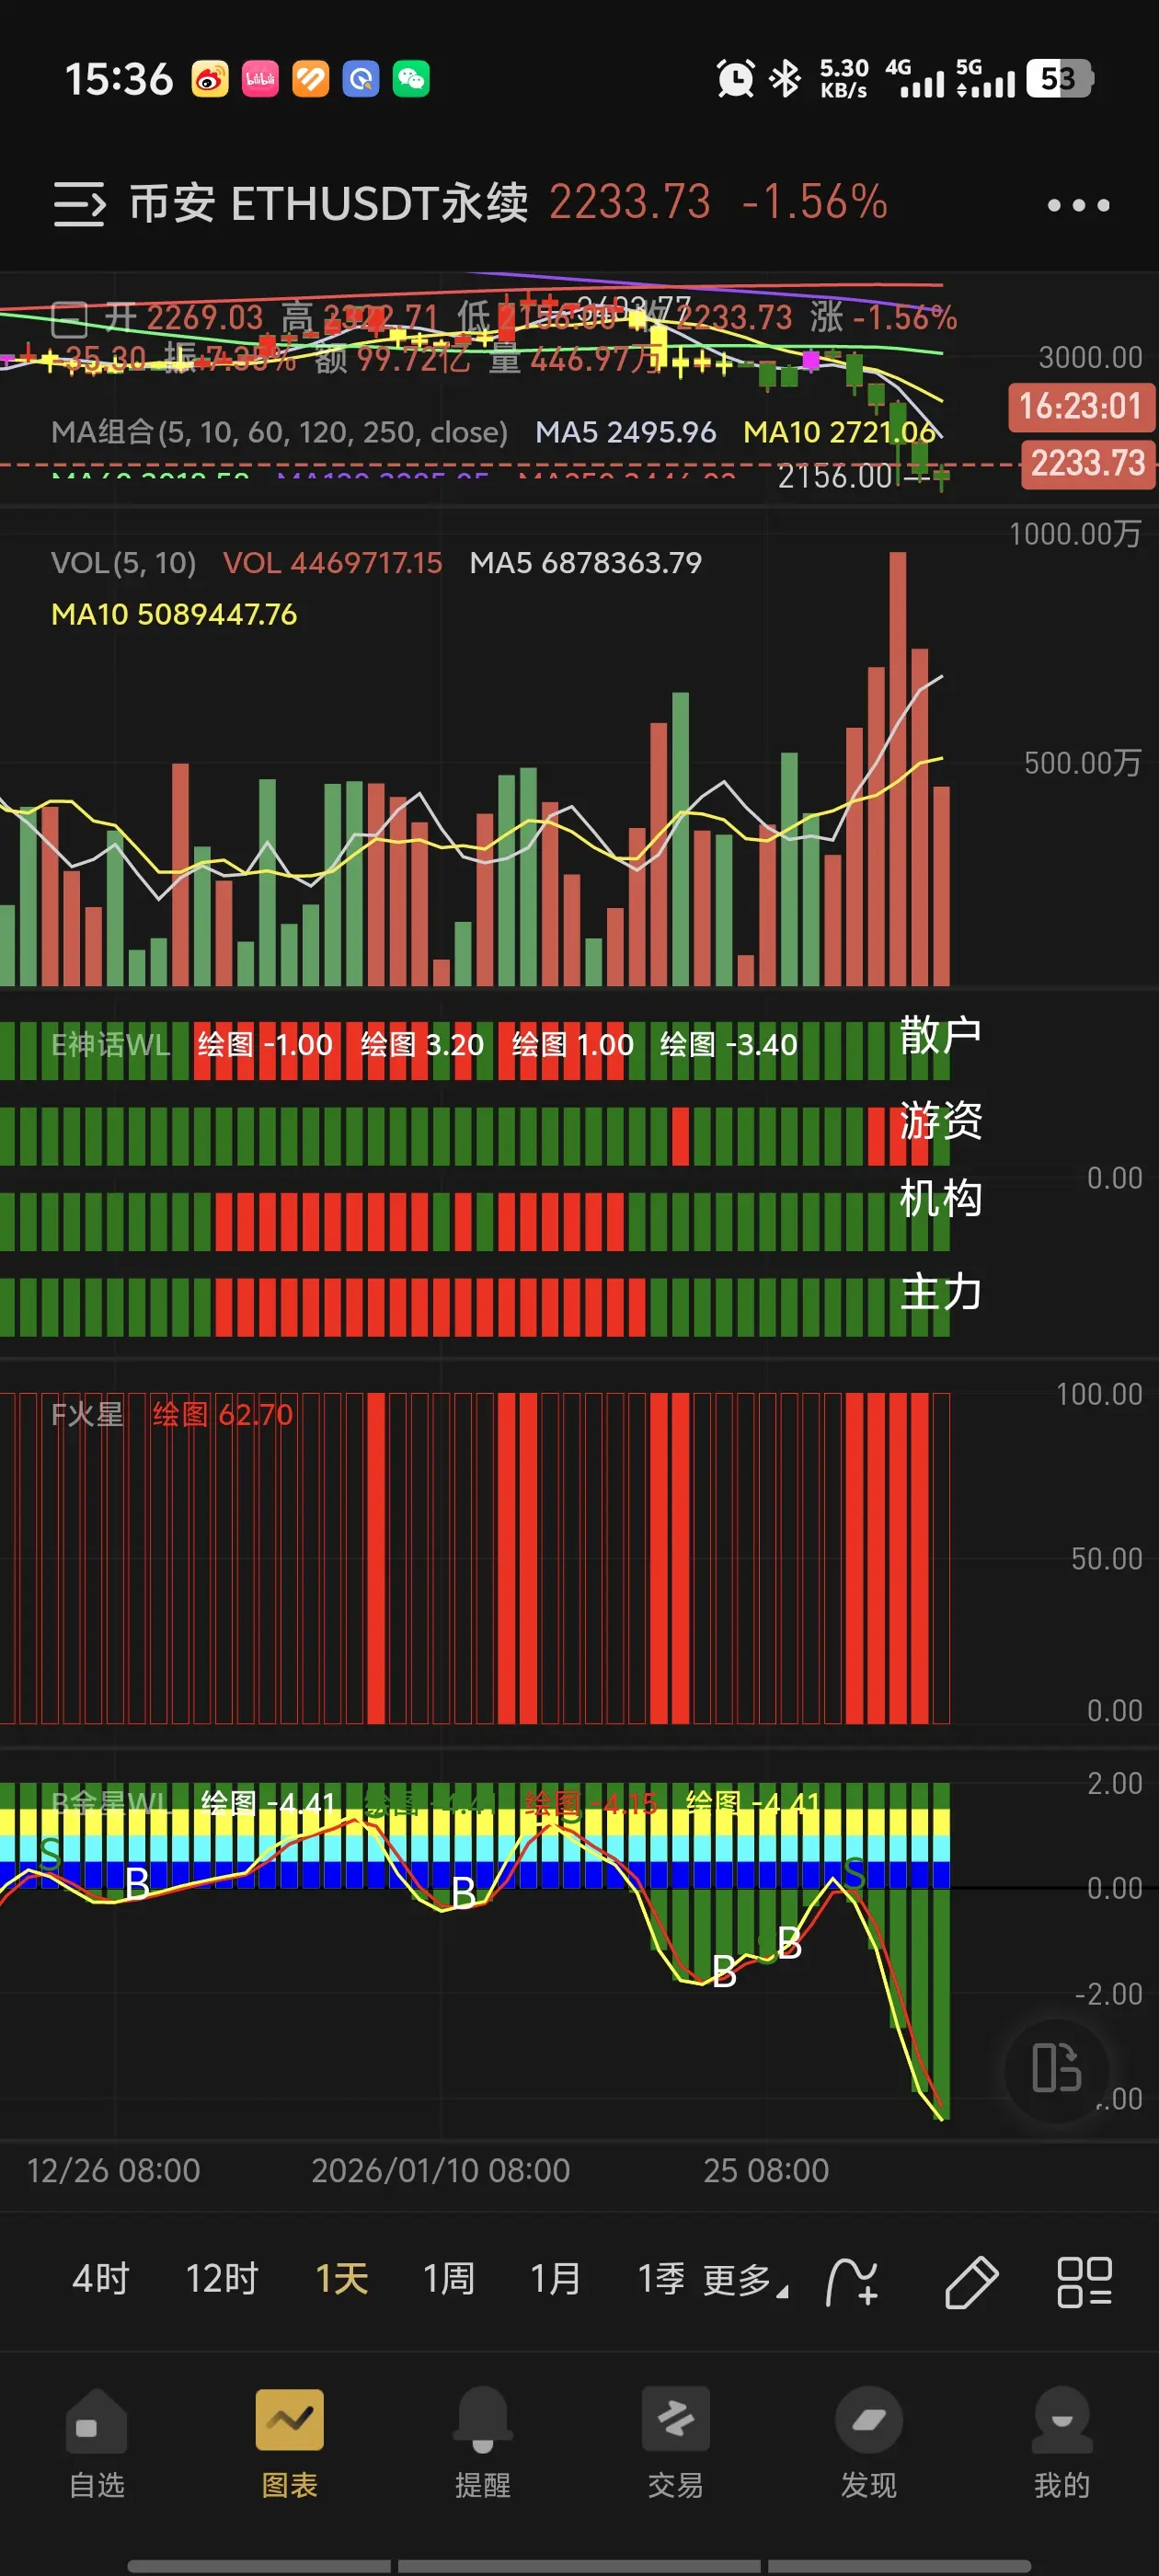Open the chart layout grid icon
The image size is (1159, 2576).
(1085, 2282)
